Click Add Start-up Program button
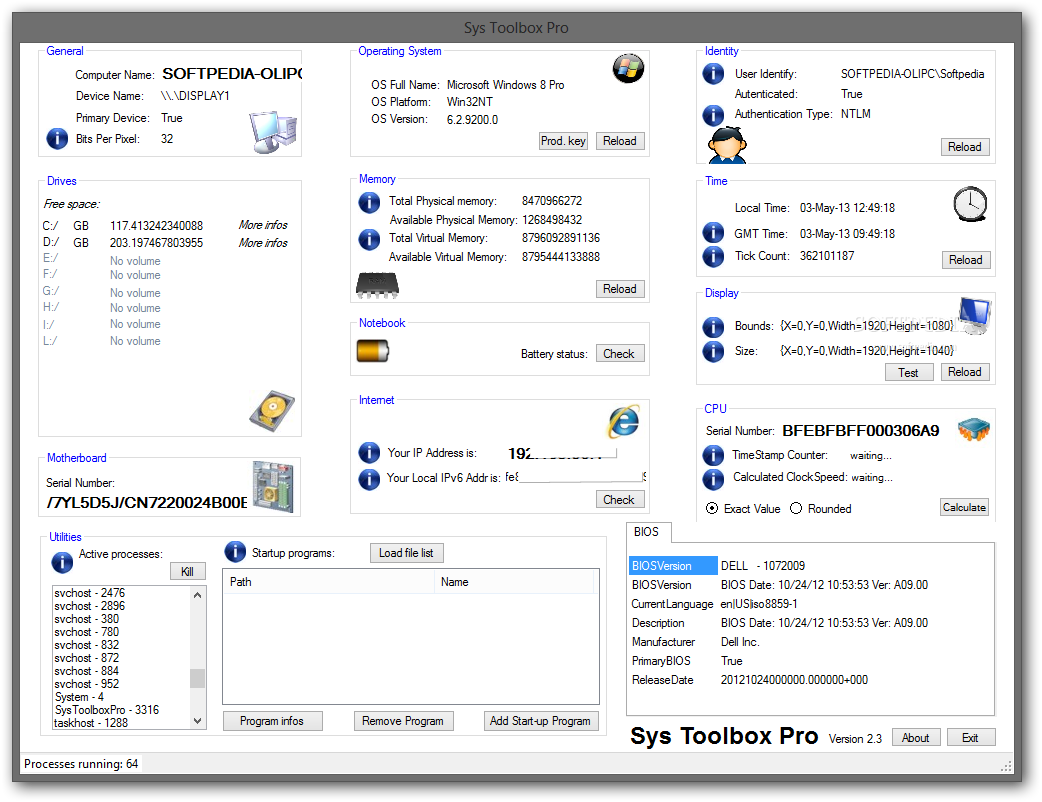The image size is (1042, 802). tap(540, 721)
